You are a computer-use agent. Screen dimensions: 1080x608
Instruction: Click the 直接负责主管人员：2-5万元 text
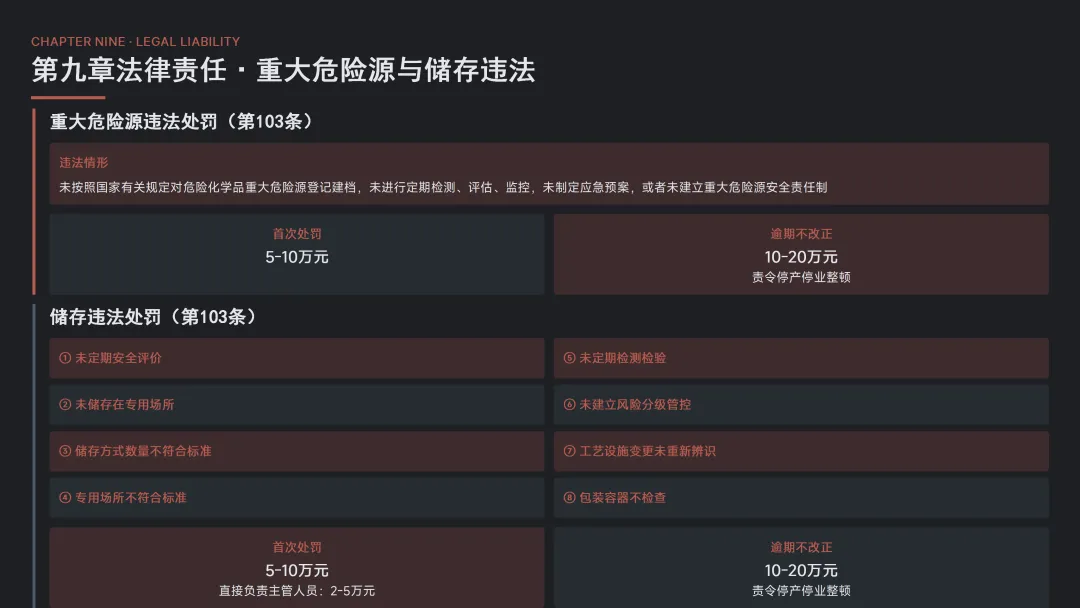point(296,591)
